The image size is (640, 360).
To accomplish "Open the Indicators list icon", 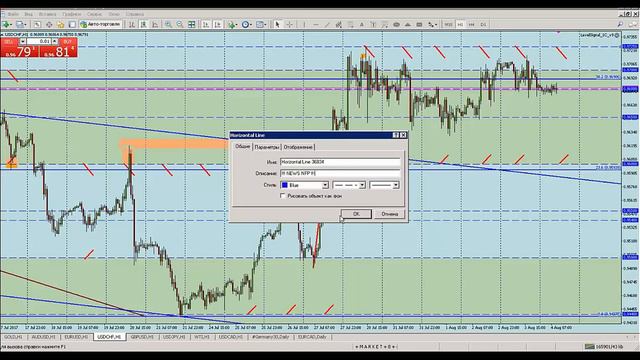I will coord(233,24).
